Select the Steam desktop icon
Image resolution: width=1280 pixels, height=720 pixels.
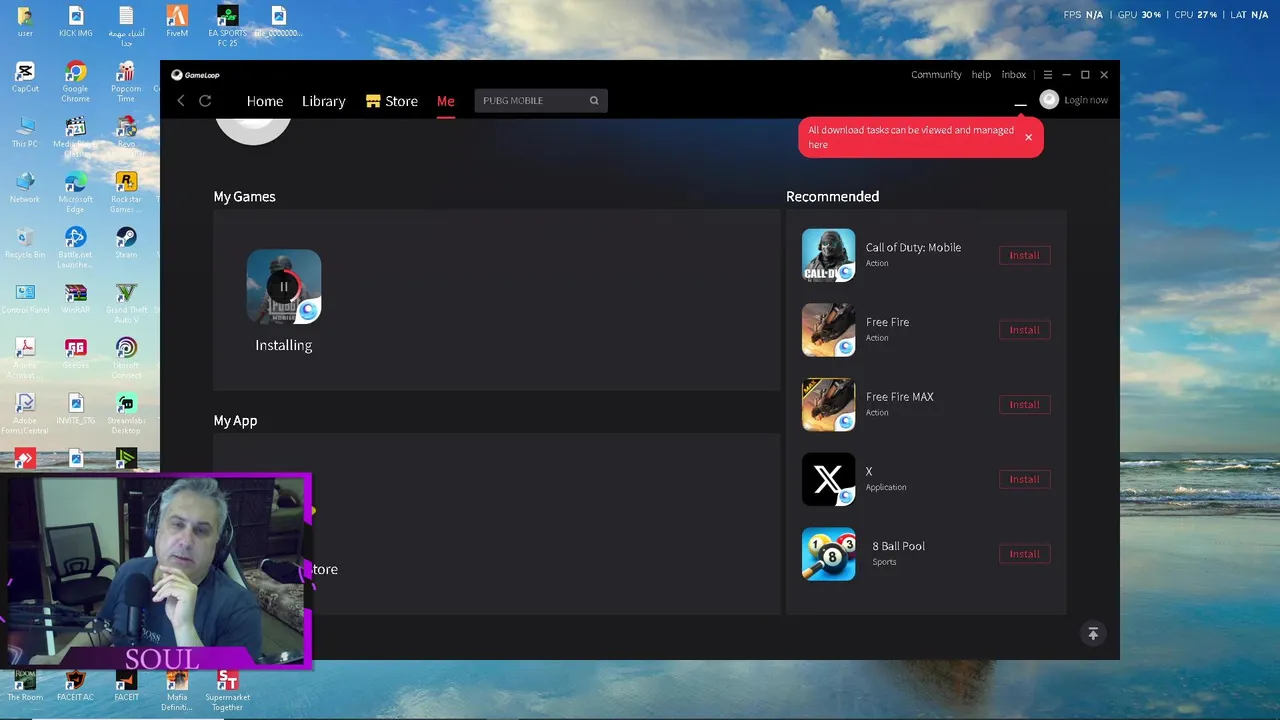125,243
